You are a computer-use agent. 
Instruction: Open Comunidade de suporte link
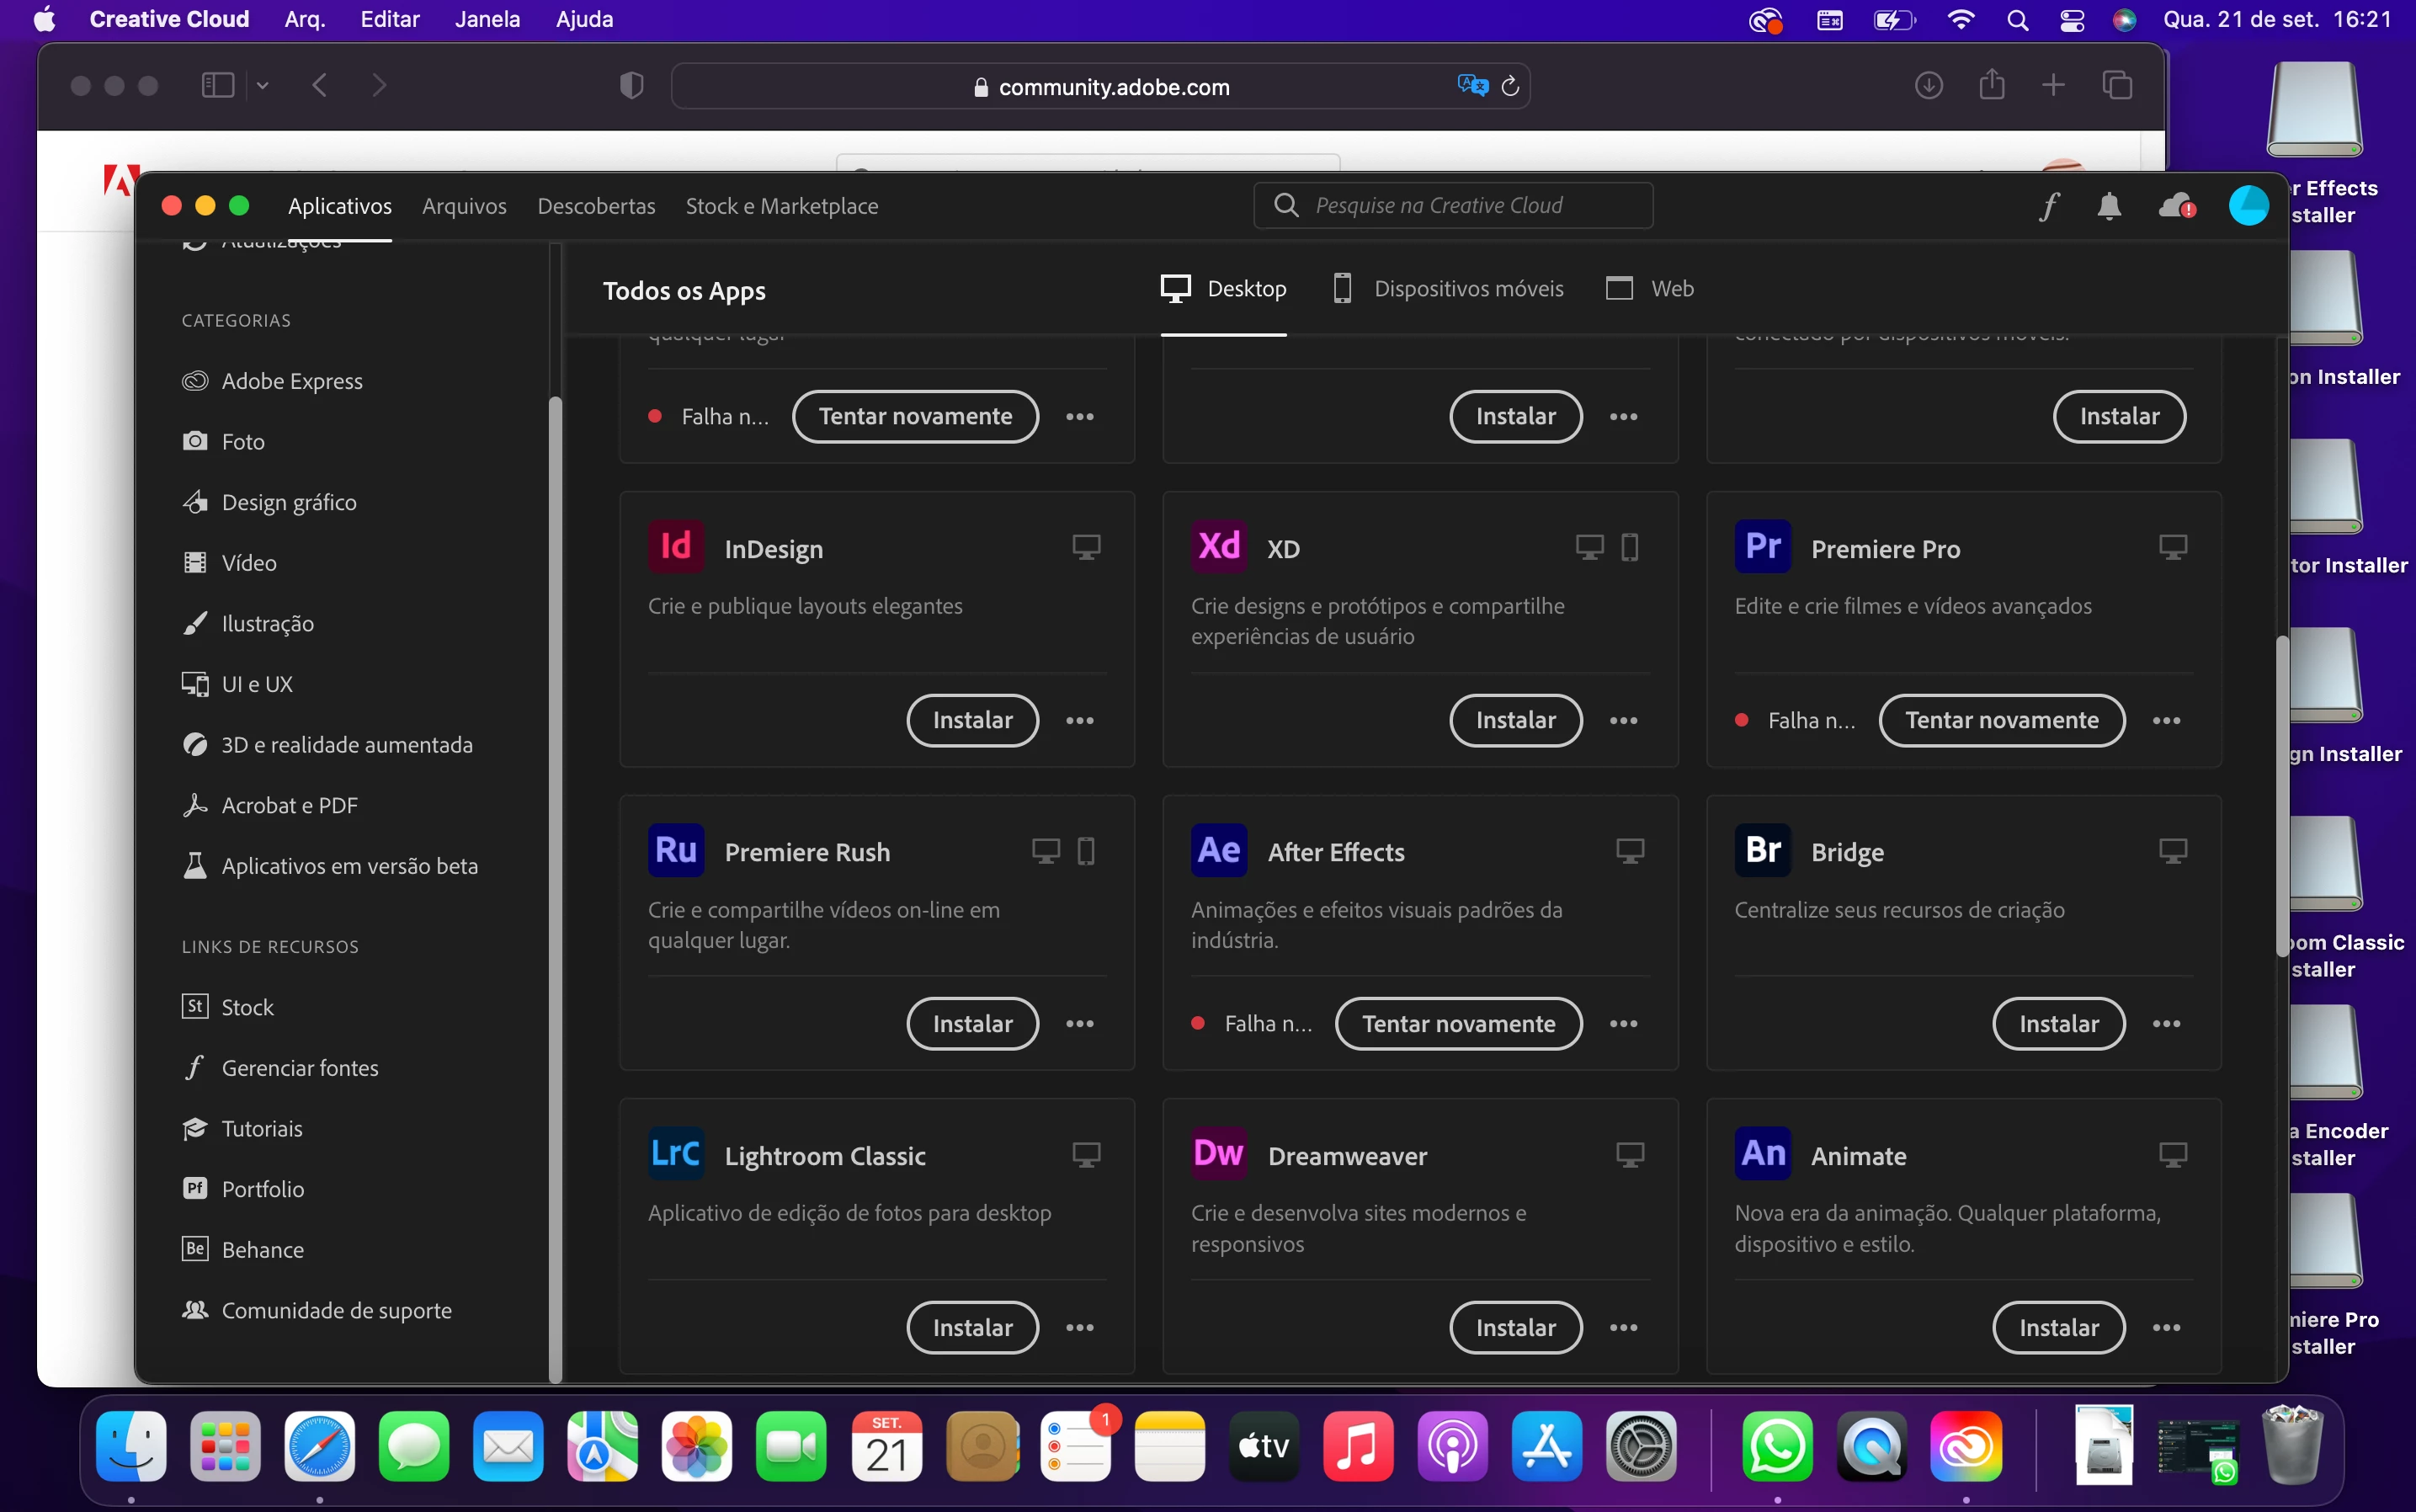(x=336, y=1310)
